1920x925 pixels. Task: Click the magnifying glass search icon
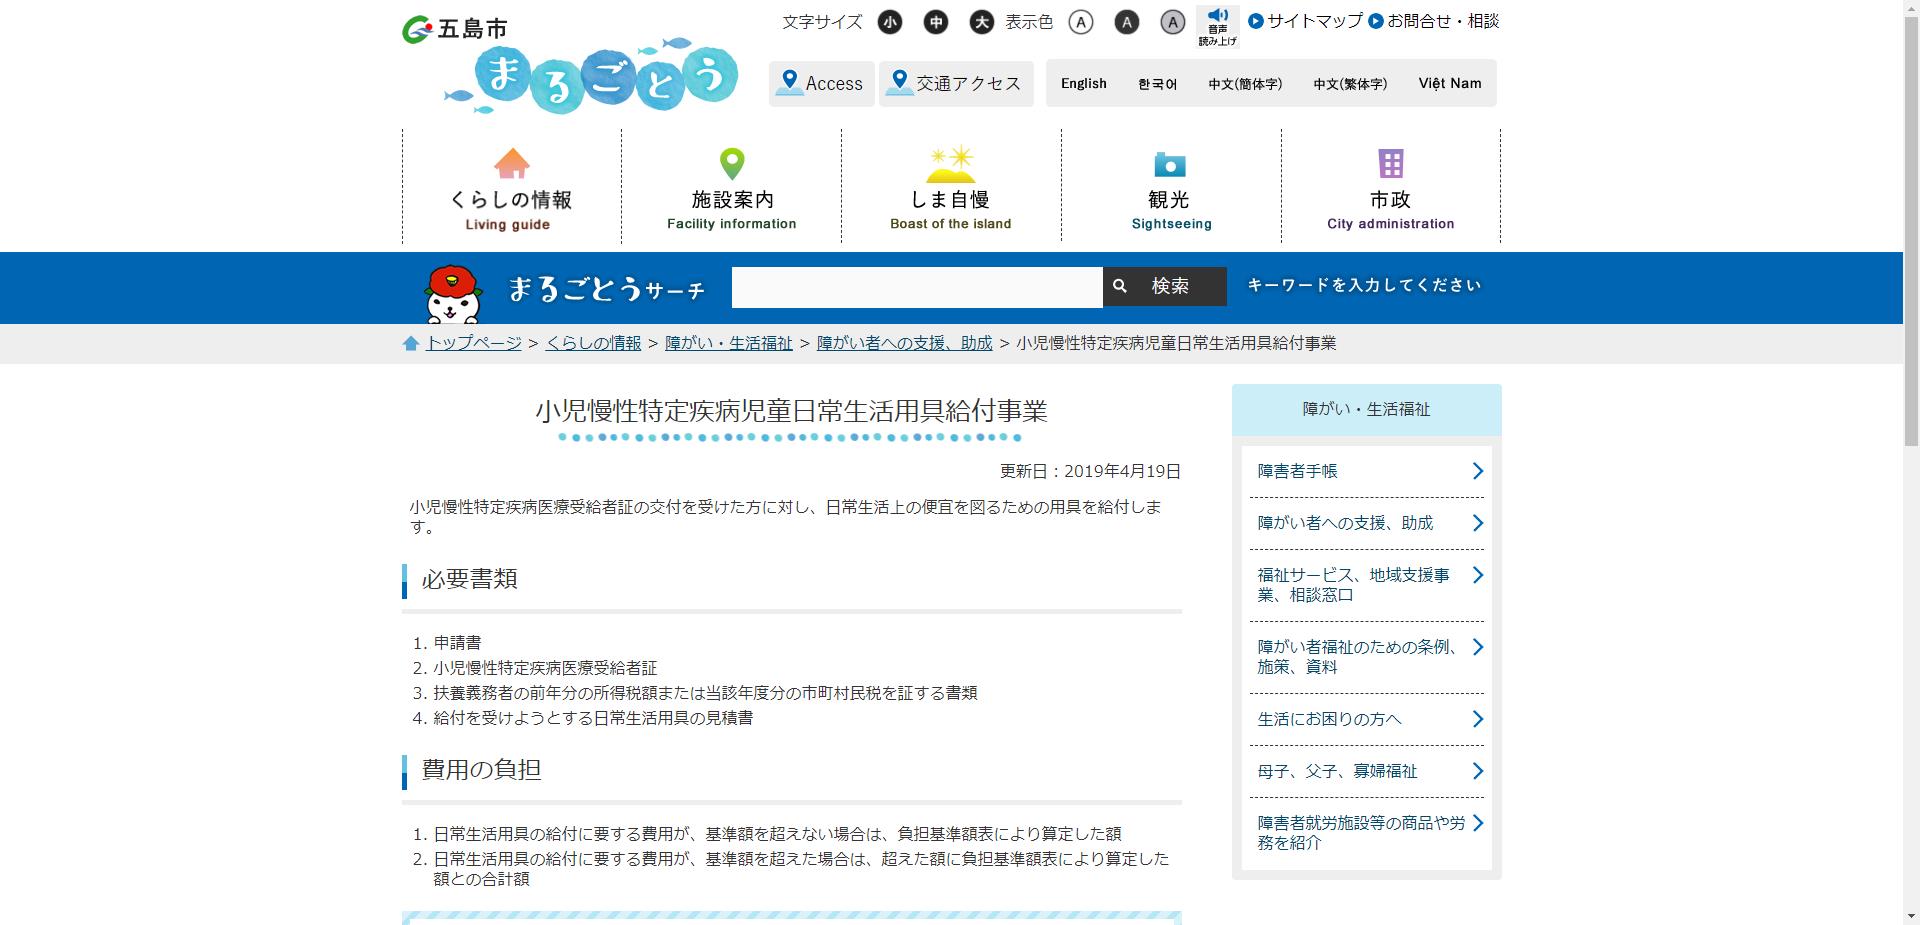[x=1120, y=286]
